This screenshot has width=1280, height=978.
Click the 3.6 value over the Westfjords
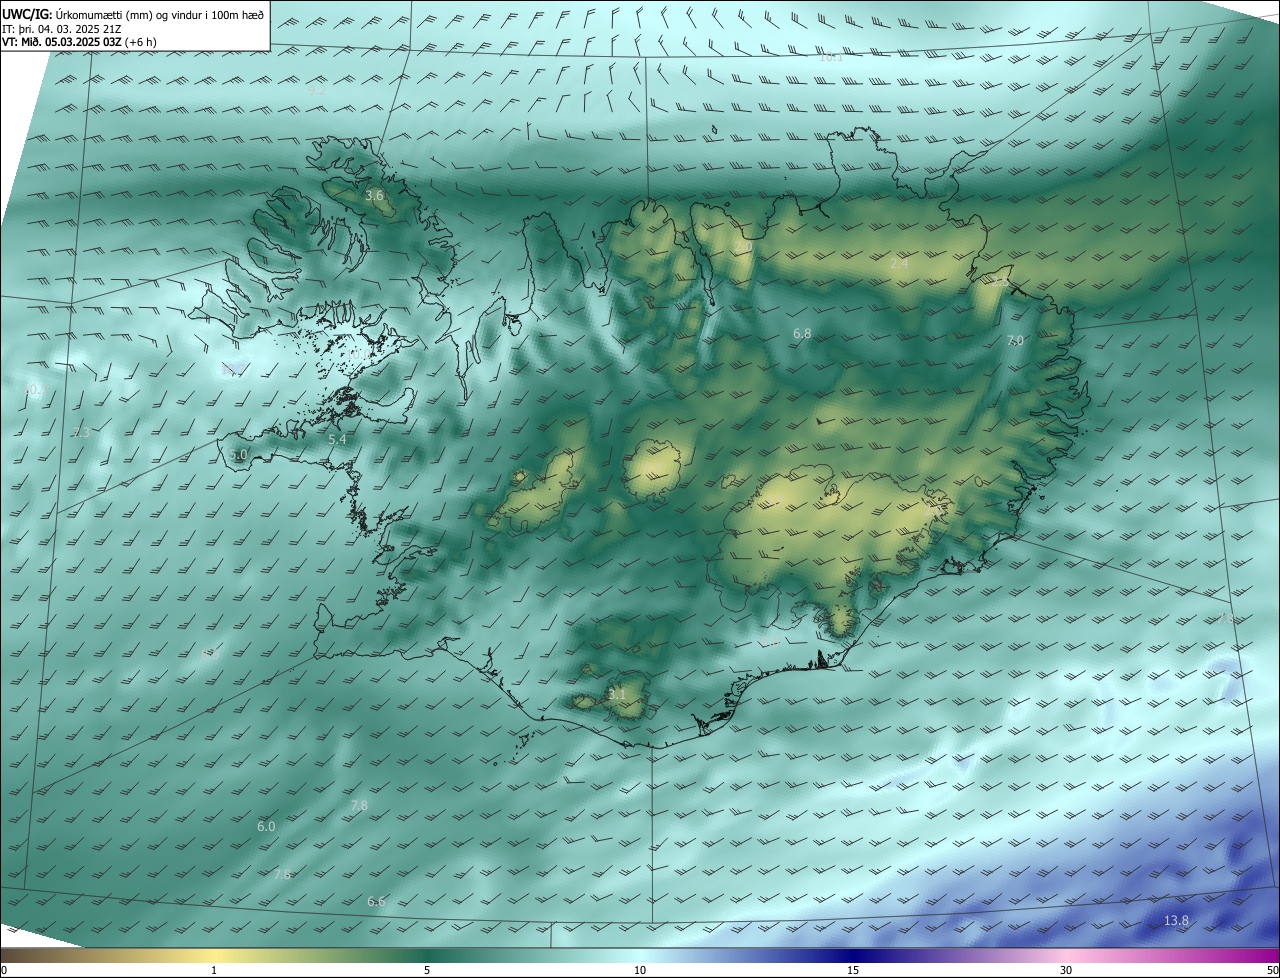375,196
